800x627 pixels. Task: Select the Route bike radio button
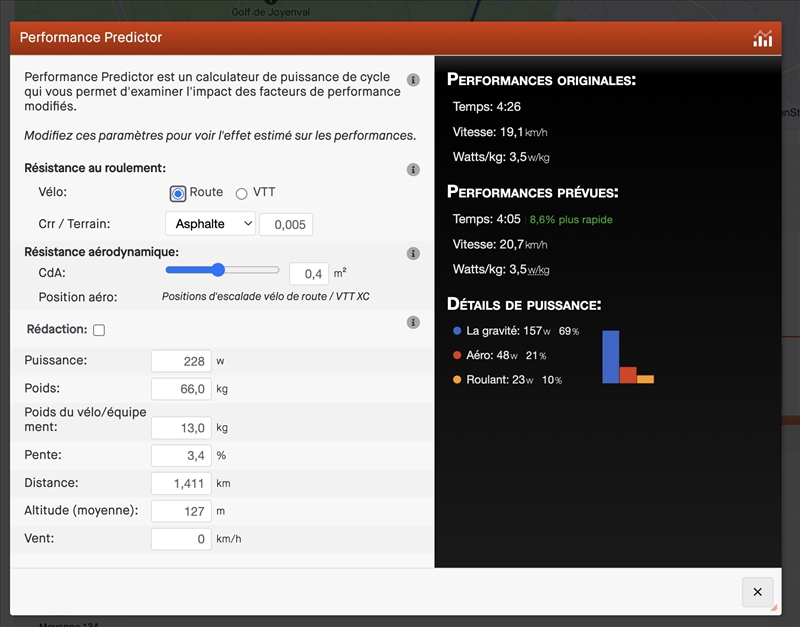click(x=178, y=193)
